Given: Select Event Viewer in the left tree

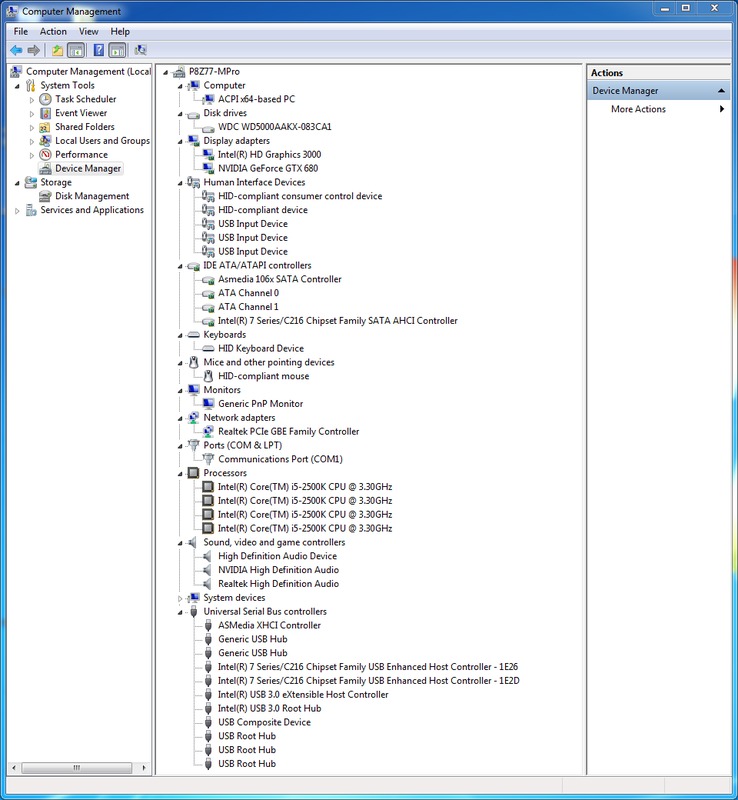Looking at the screenshot, I should point(81,113).
